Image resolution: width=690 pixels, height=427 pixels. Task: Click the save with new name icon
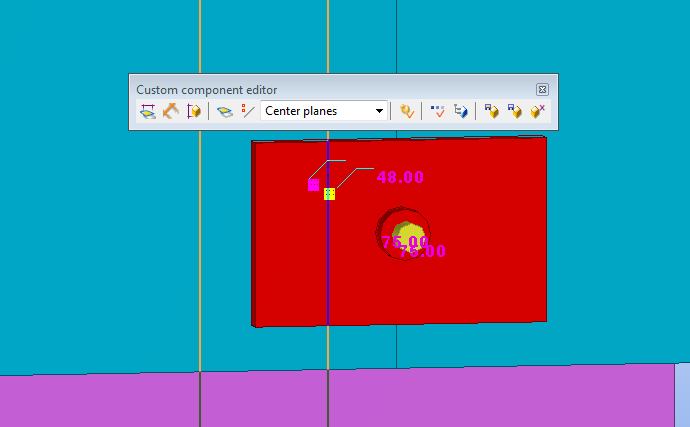[x=514, y=111]
